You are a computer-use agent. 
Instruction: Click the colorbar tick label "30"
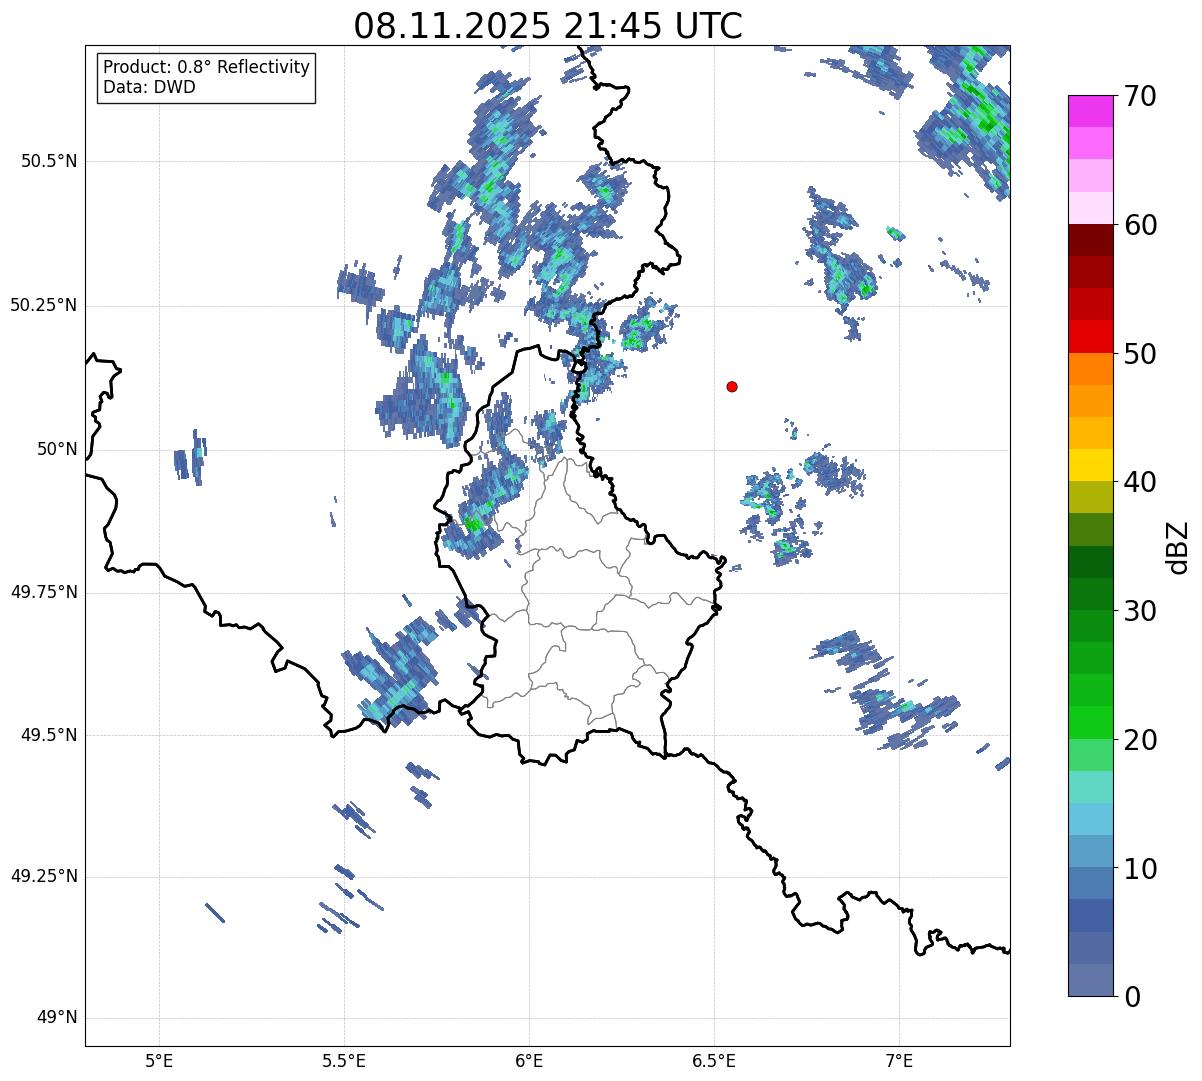pos(1140,611)
